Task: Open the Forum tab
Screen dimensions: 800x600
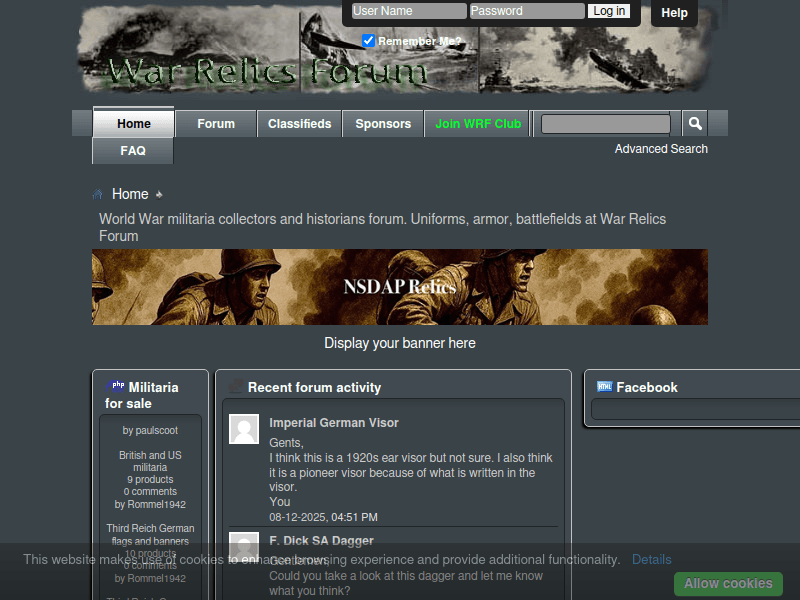Action: point(216,124)
